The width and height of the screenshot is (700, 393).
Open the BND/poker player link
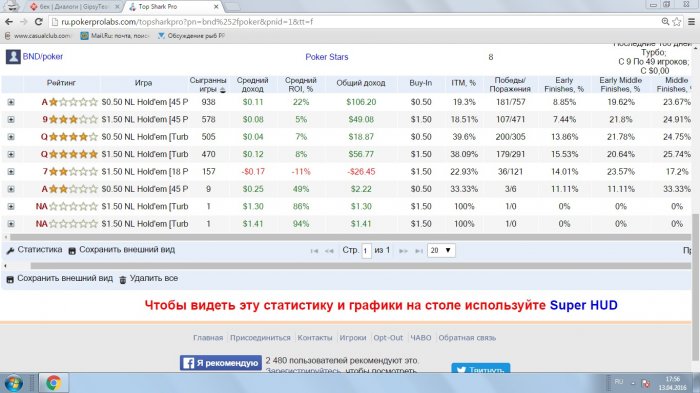(x=42, y=57)
